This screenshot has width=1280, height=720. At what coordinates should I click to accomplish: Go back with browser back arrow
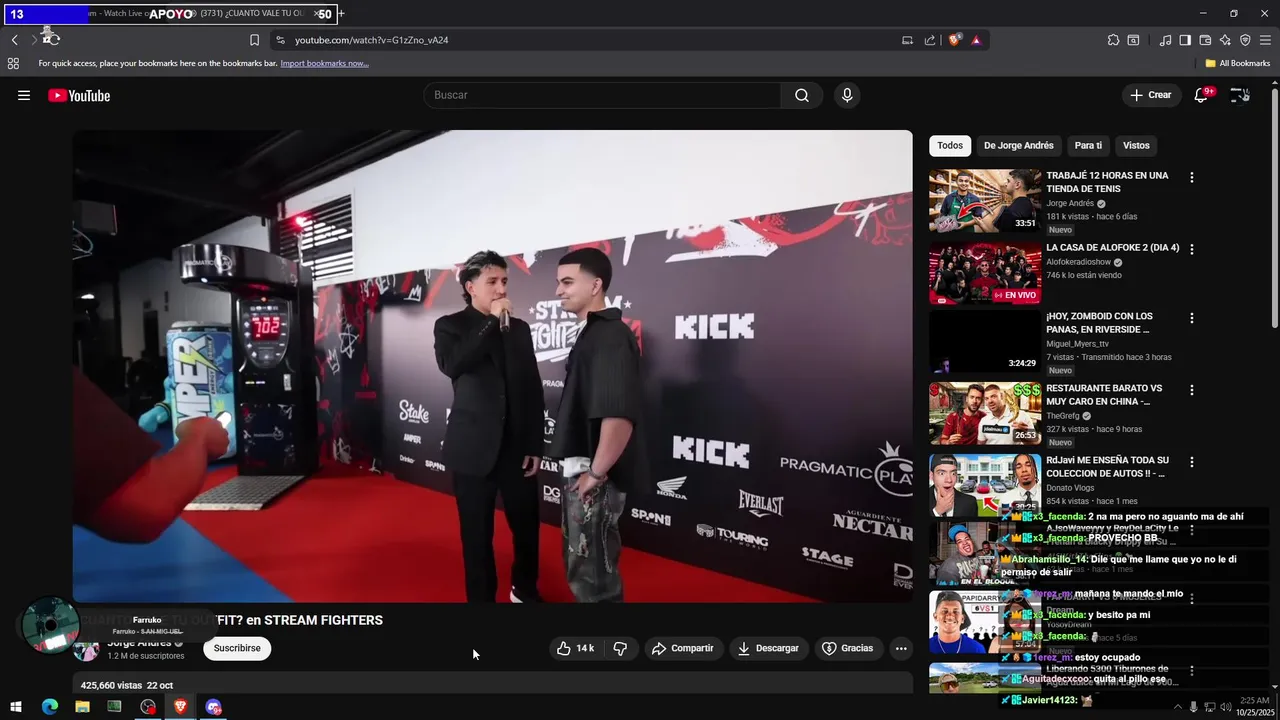click(x=14, y=40)
